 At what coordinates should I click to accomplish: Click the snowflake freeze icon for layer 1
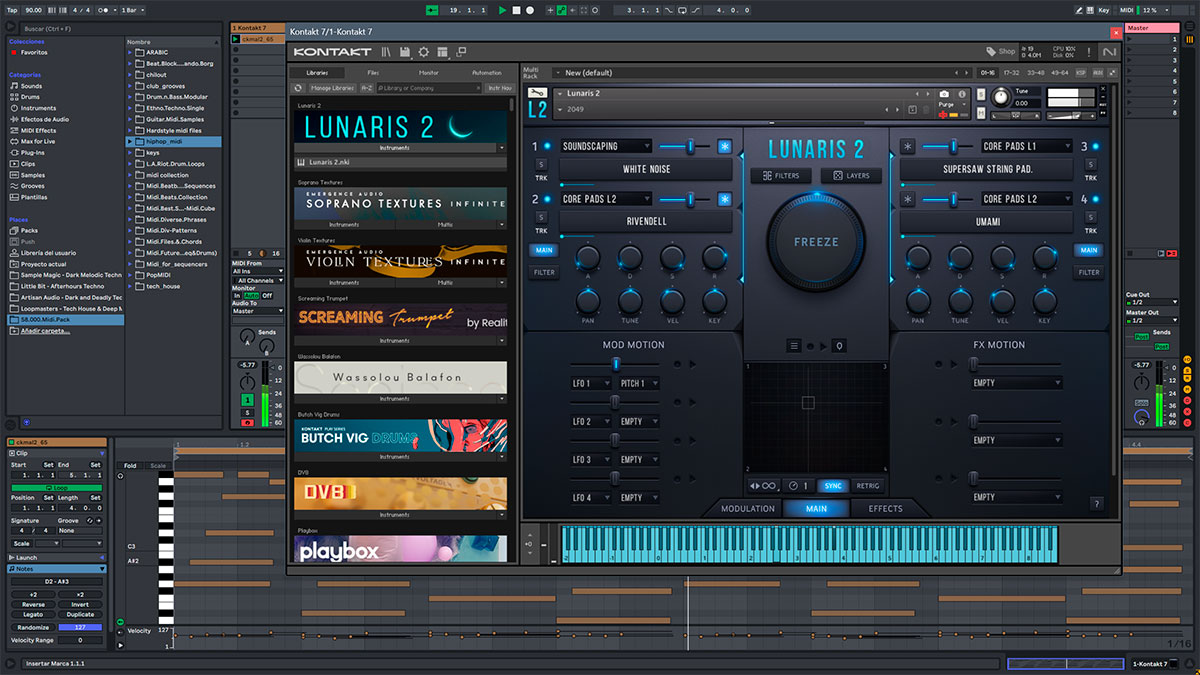tap(724, 146)
